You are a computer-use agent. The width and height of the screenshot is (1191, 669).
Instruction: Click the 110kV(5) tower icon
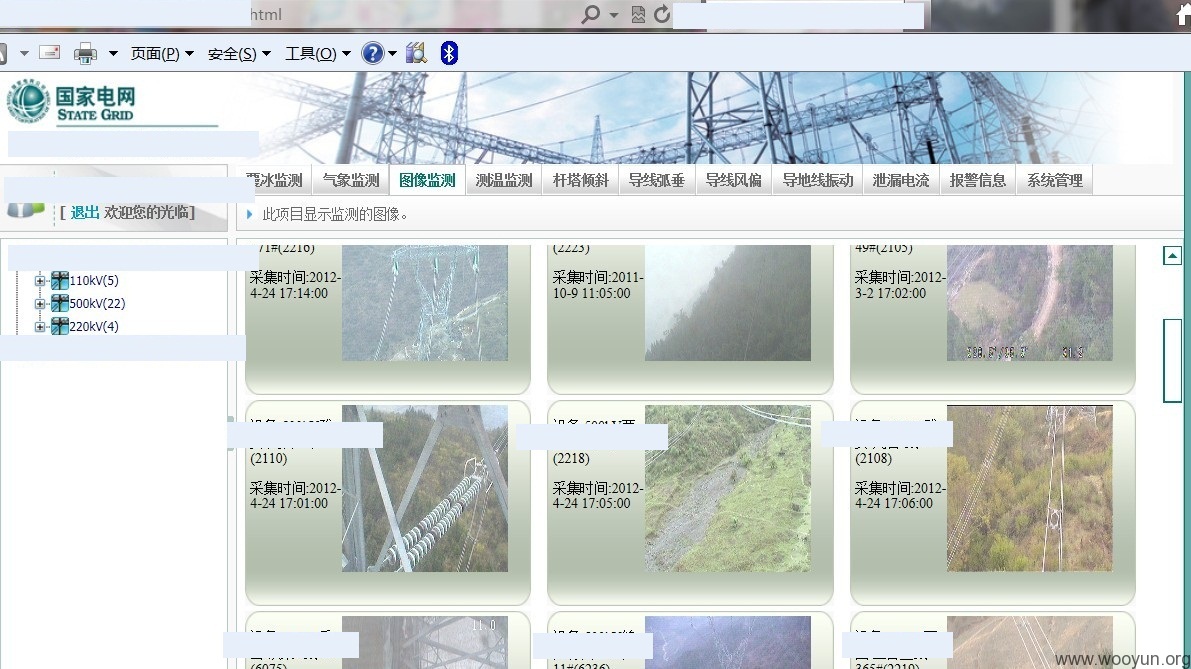pos(59,281)
